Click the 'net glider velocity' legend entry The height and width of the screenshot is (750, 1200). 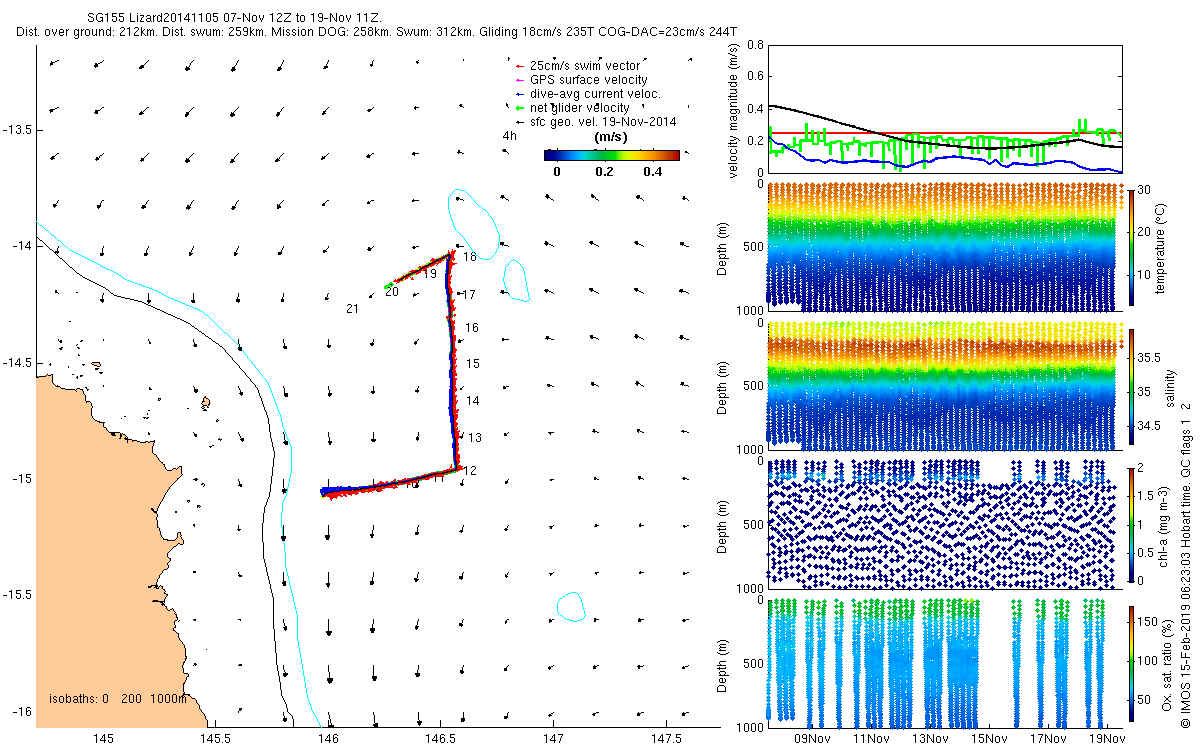pos(579,108)
